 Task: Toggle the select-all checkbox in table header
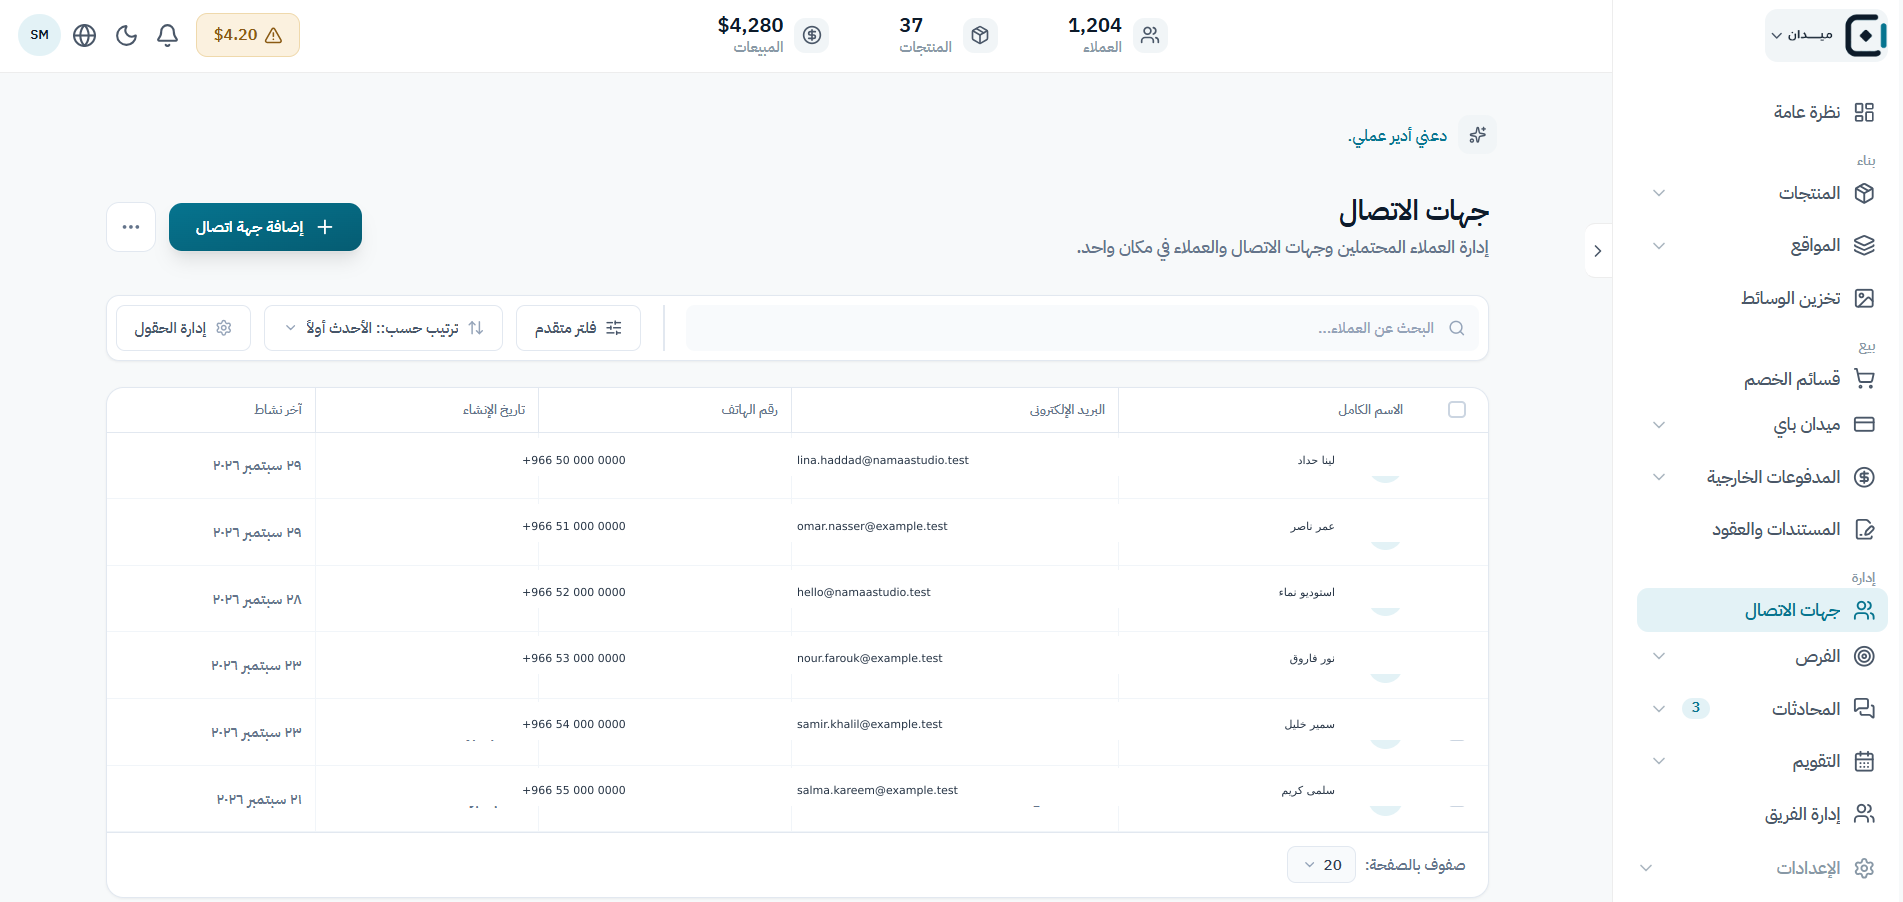1457,410
